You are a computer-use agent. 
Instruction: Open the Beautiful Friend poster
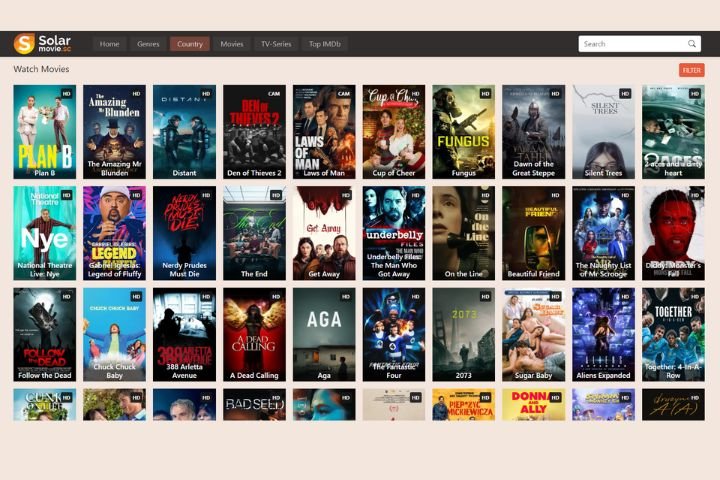pos(534,233)
